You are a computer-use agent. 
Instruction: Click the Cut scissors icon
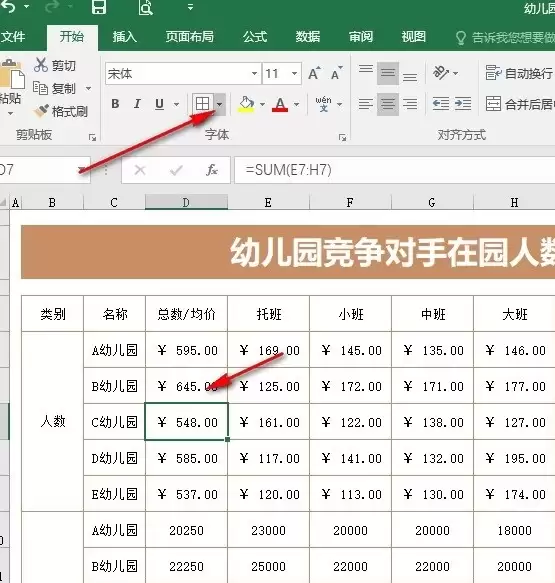(x=41, y=65)
